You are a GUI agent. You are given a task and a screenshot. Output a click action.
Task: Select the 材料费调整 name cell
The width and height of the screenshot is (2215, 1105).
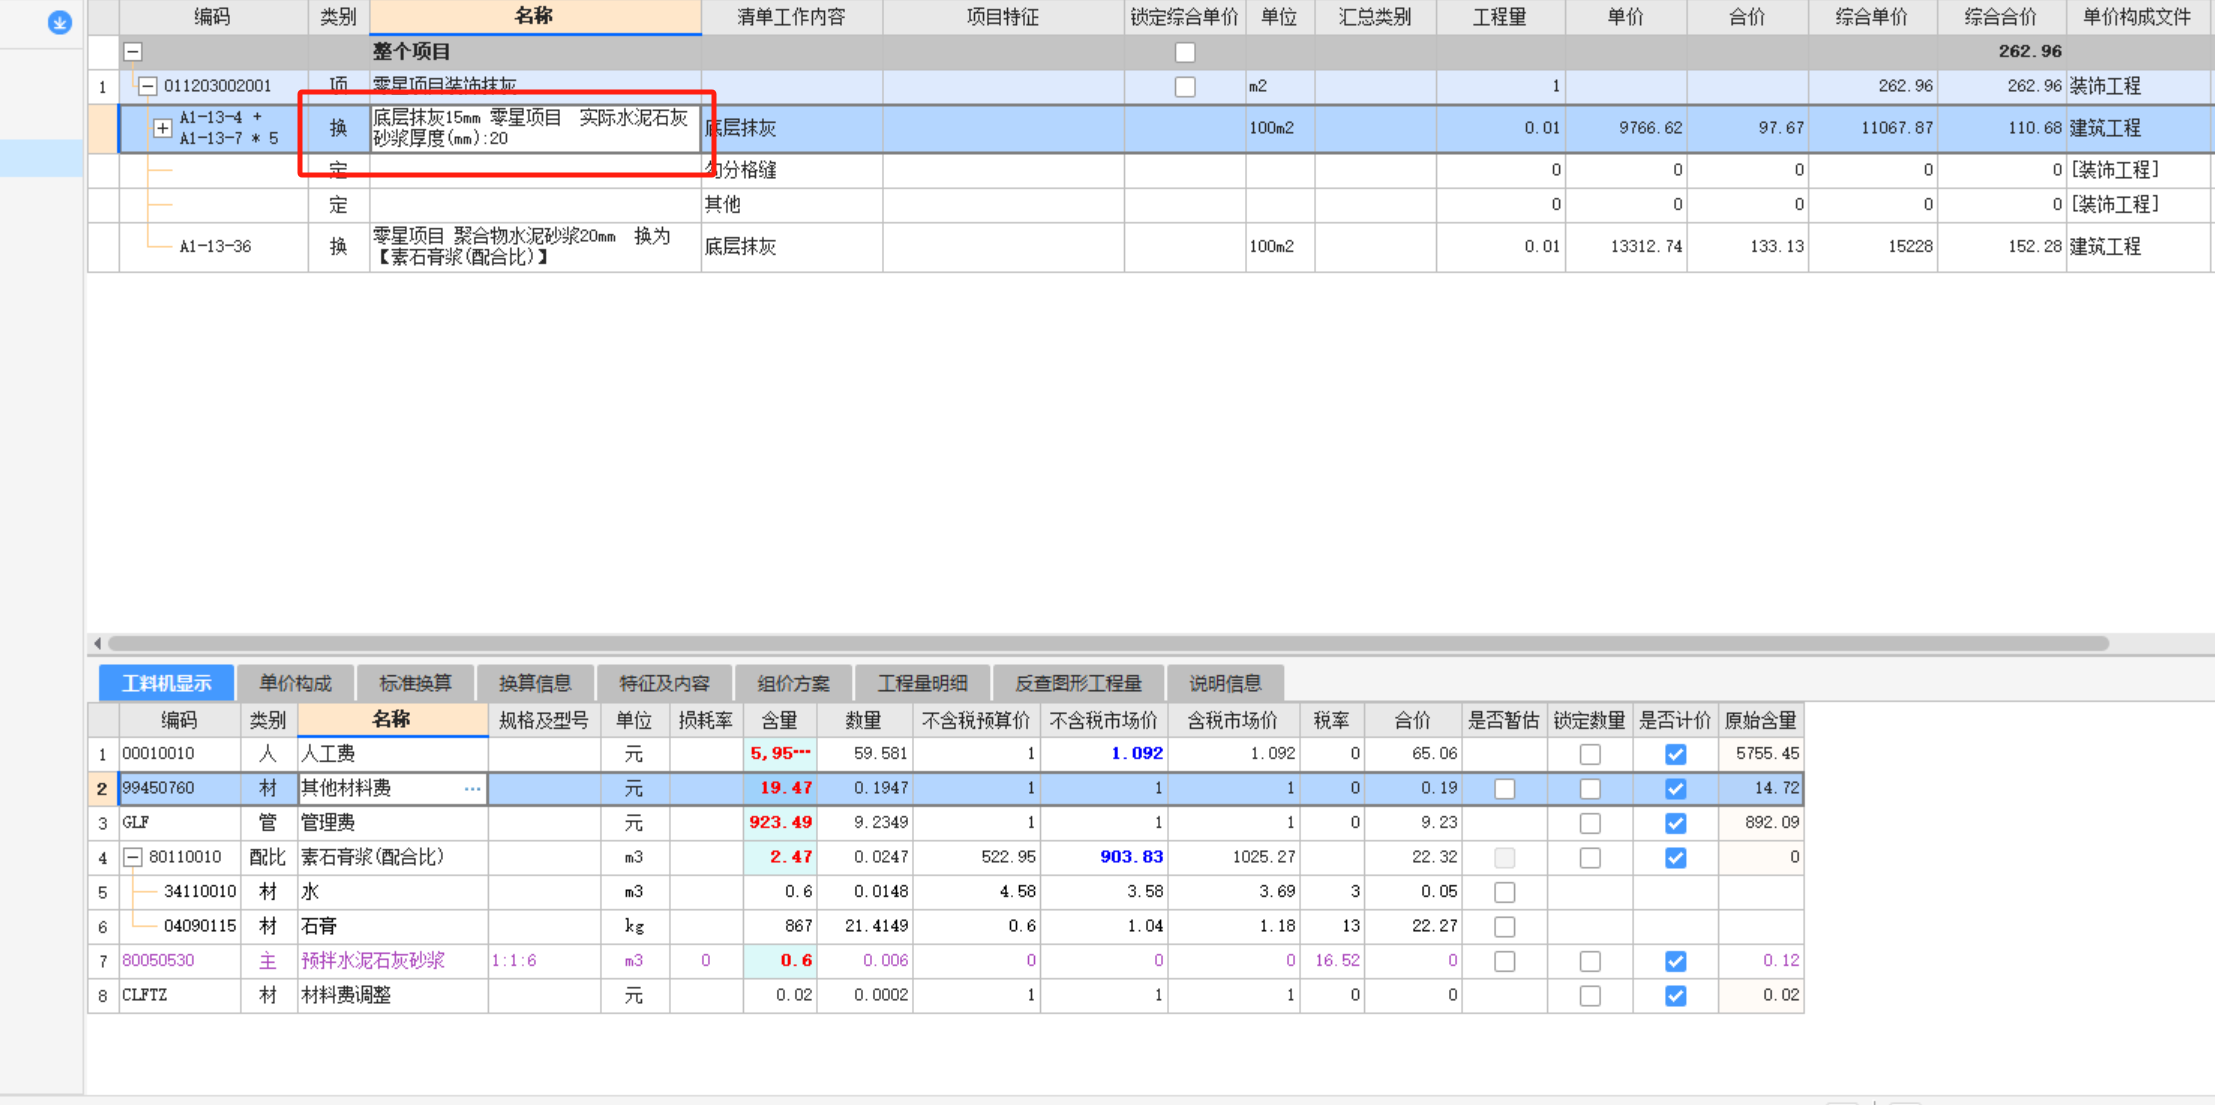coord(393,996)
